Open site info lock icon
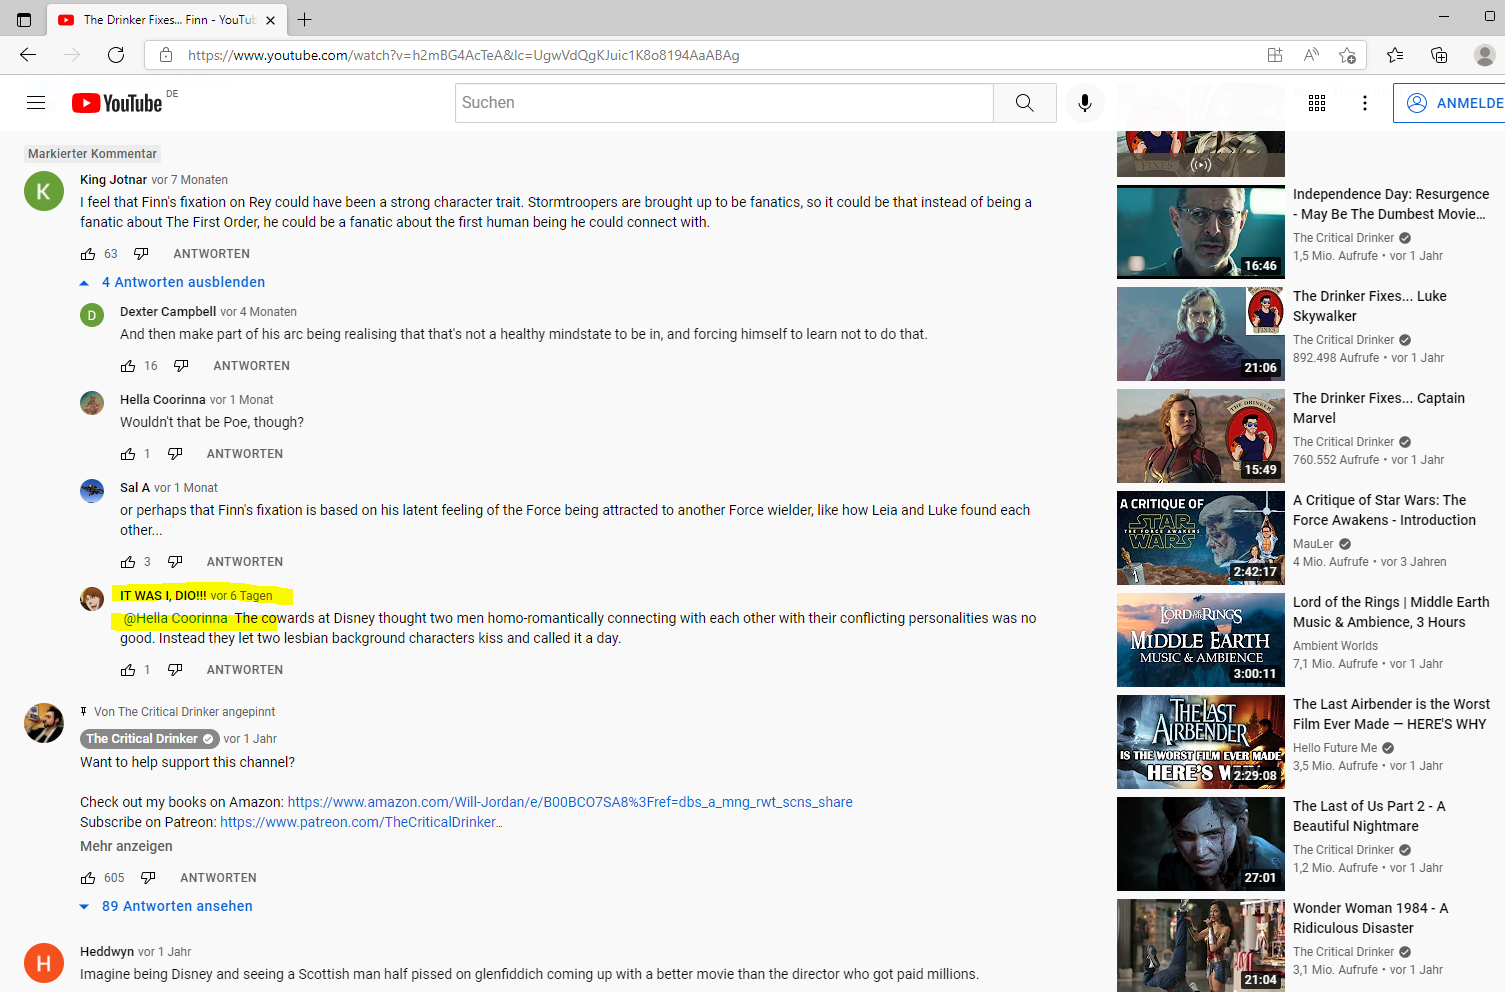The width and height of the screenshot is (1505, 992). (x=166, y=55)
